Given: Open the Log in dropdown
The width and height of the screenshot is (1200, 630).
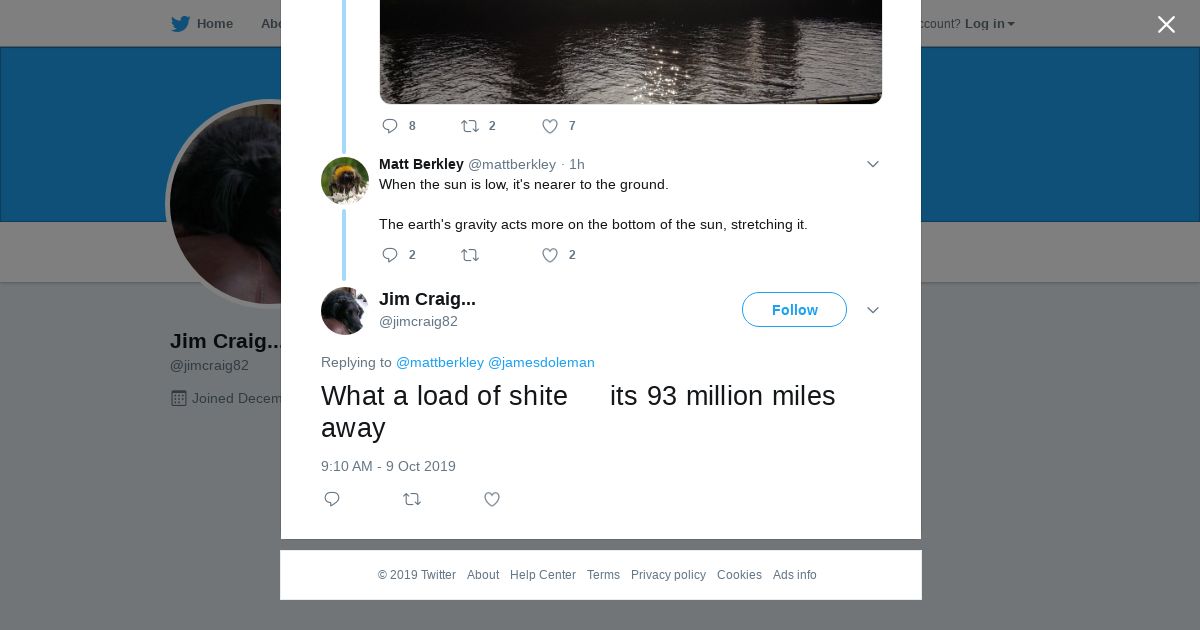Looking at the screenshot, I should (989, 24).
